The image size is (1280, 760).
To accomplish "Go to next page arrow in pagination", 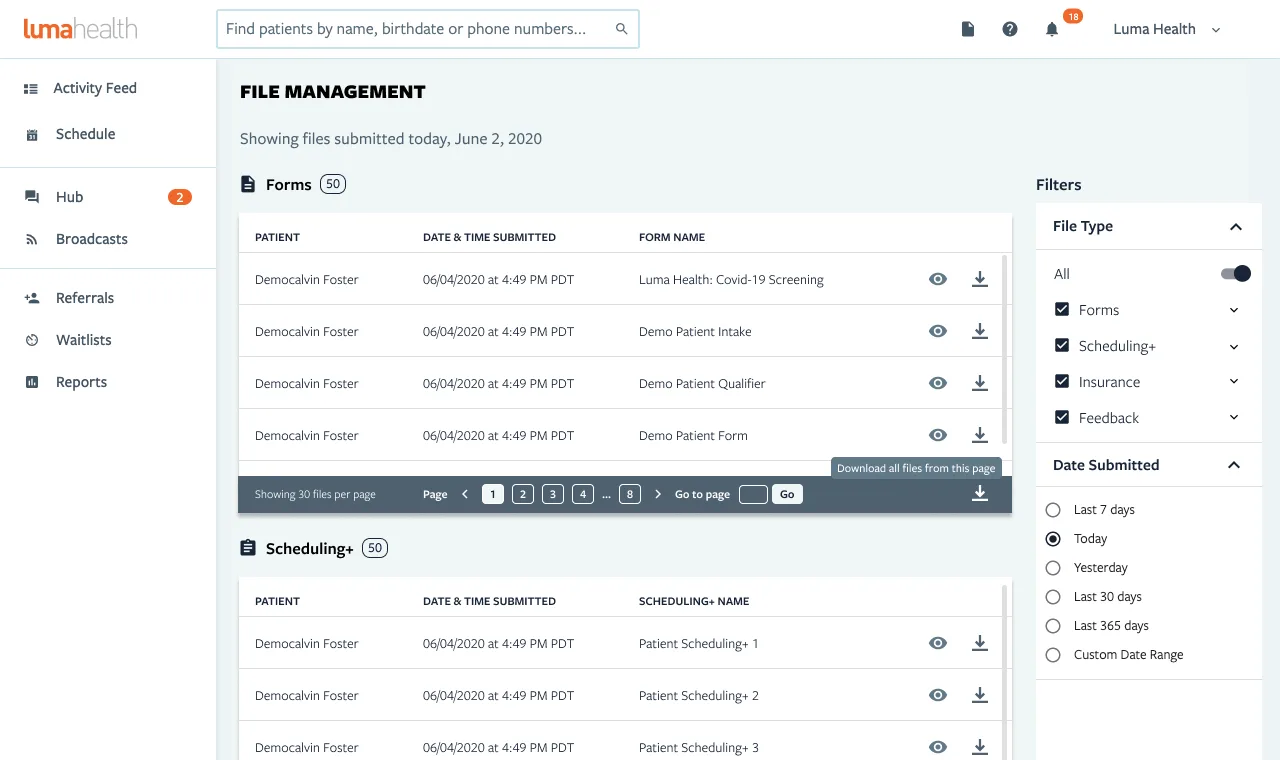I will 657,494.
